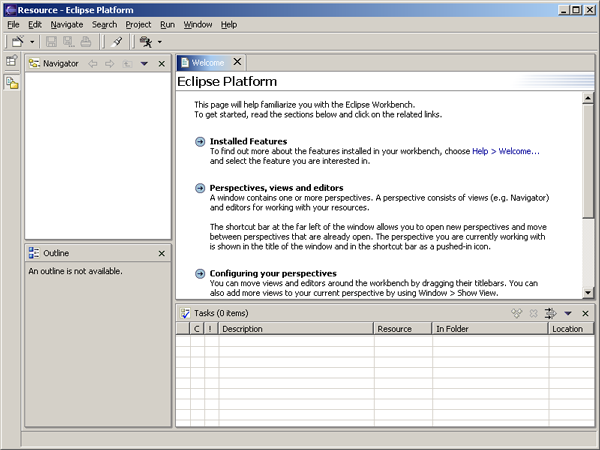The width and height of the screenshot is (600, 450).
Task: Open the Navigator view menu triangle
Action: coord(144,63)
